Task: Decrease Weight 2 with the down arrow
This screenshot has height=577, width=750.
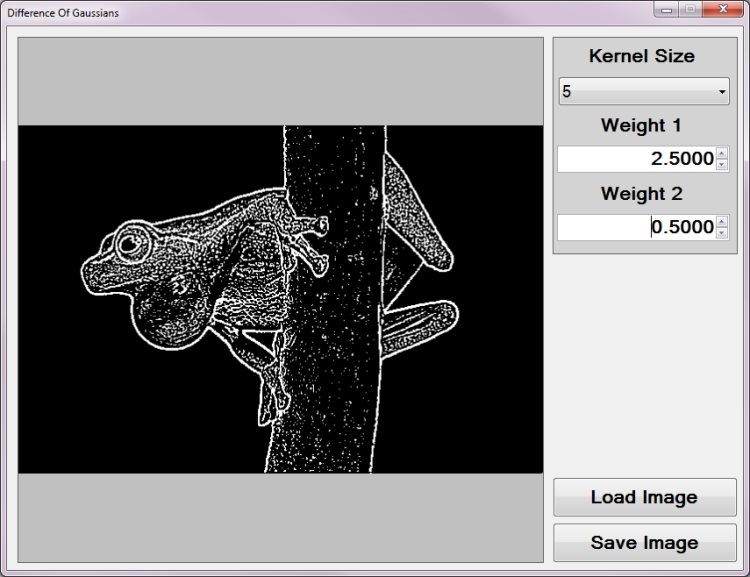Action: (722, 233)
